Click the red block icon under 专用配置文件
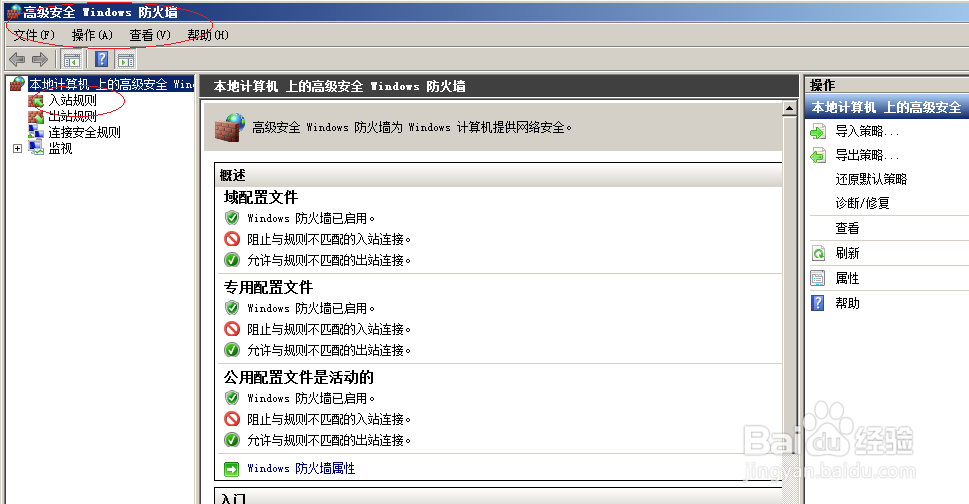The width and height of the screenshot is (969, 504). pyautogui.click(x=232, y=329)
